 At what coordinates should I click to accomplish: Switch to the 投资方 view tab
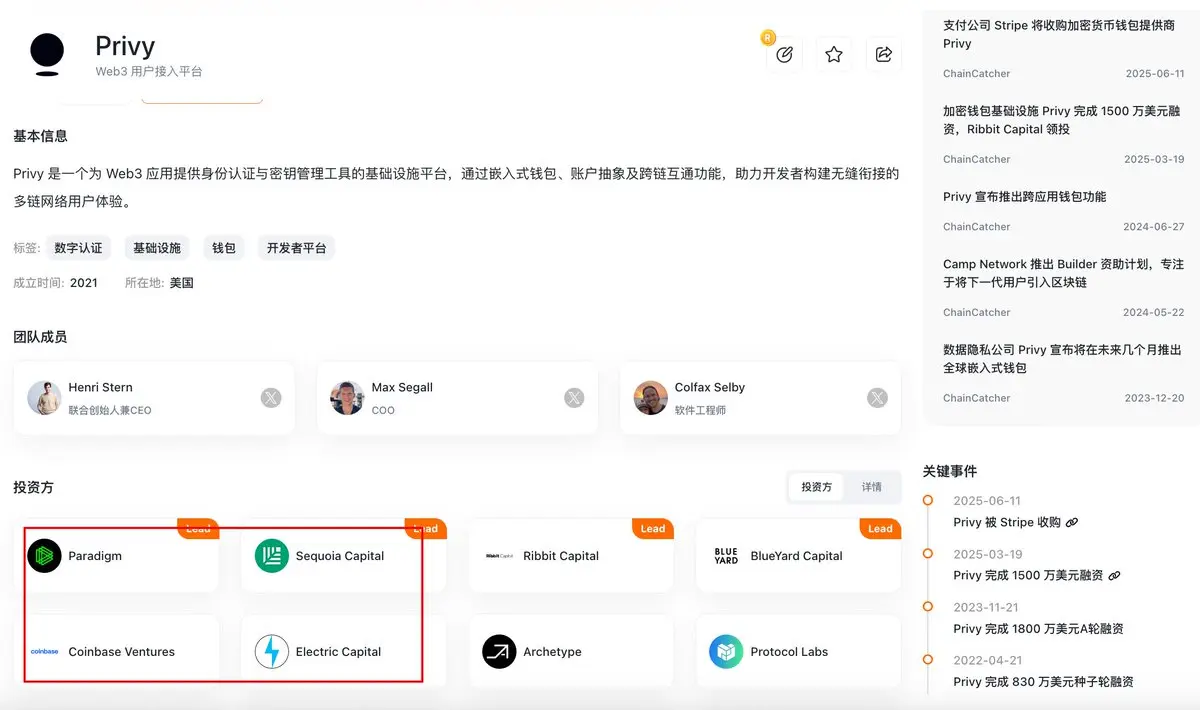tap(816, 487)
